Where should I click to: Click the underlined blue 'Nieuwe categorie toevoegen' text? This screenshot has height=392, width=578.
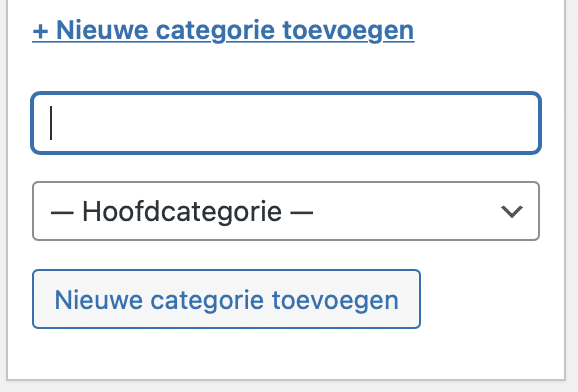(x=235, y=31)
